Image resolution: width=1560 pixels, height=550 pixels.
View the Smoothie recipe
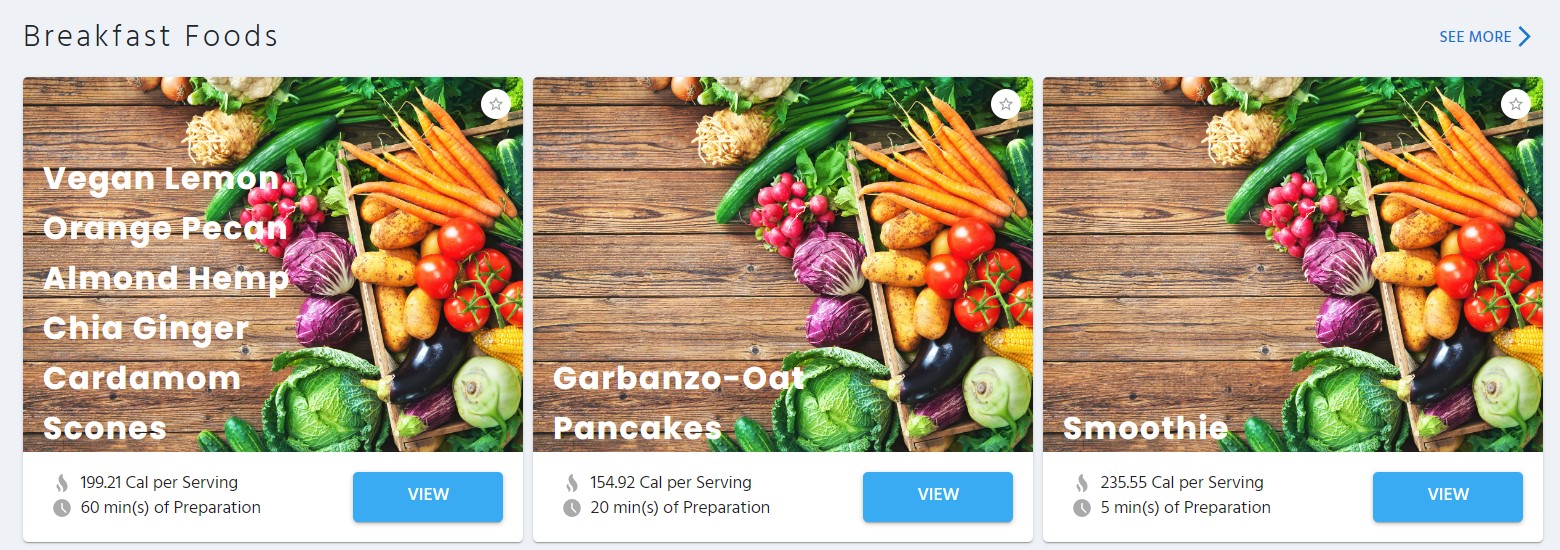[1448, 496]
